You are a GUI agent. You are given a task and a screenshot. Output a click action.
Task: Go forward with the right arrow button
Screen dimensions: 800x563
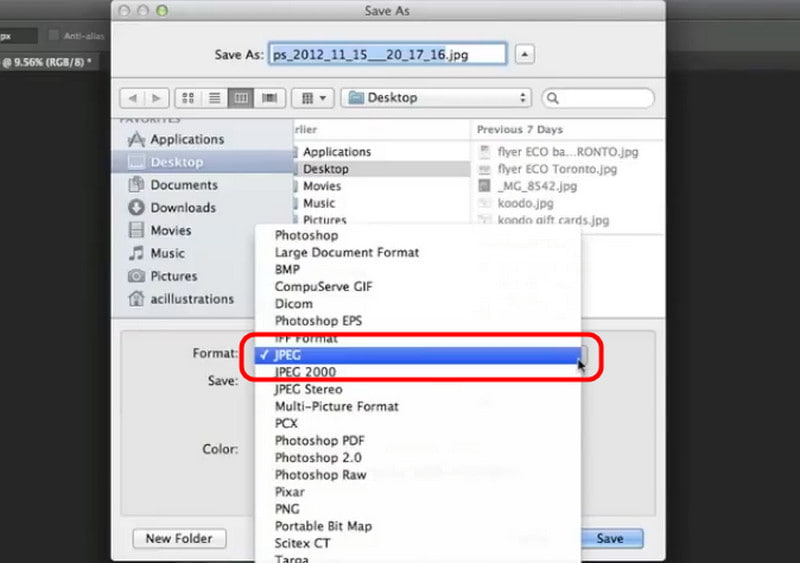pos(157,98)
